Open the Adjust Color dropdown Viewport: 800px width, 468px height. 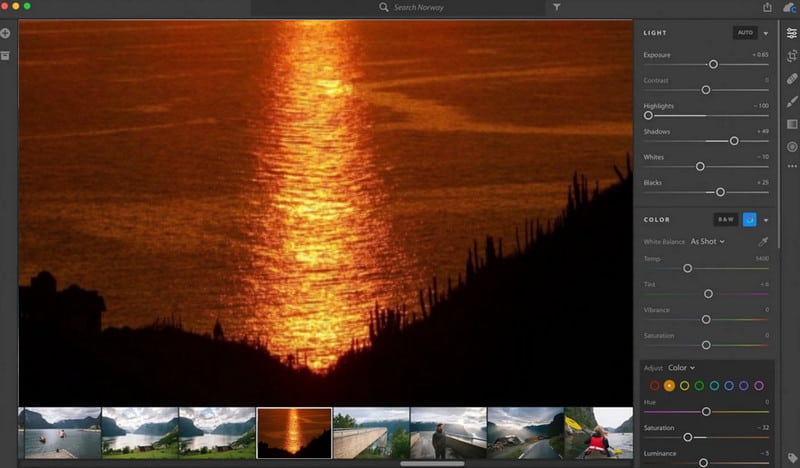coord(681,367)
